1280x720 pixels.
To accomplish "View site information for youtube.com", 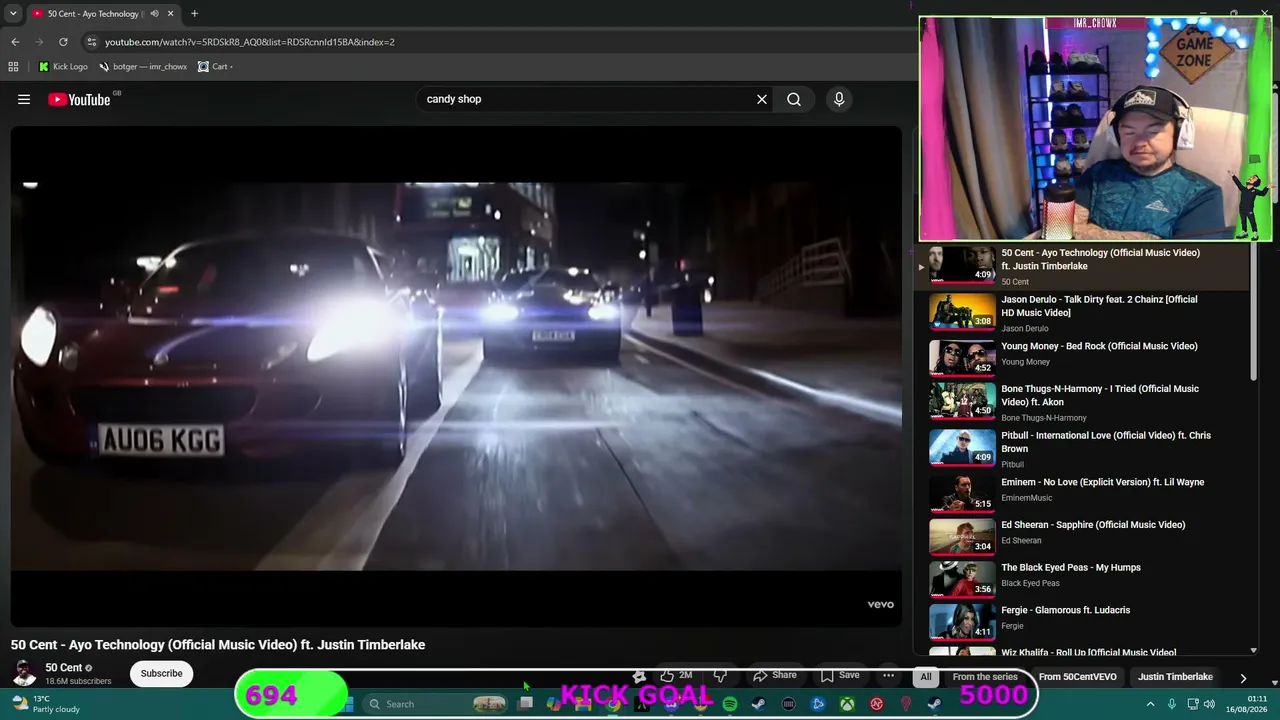I will 92,42.
